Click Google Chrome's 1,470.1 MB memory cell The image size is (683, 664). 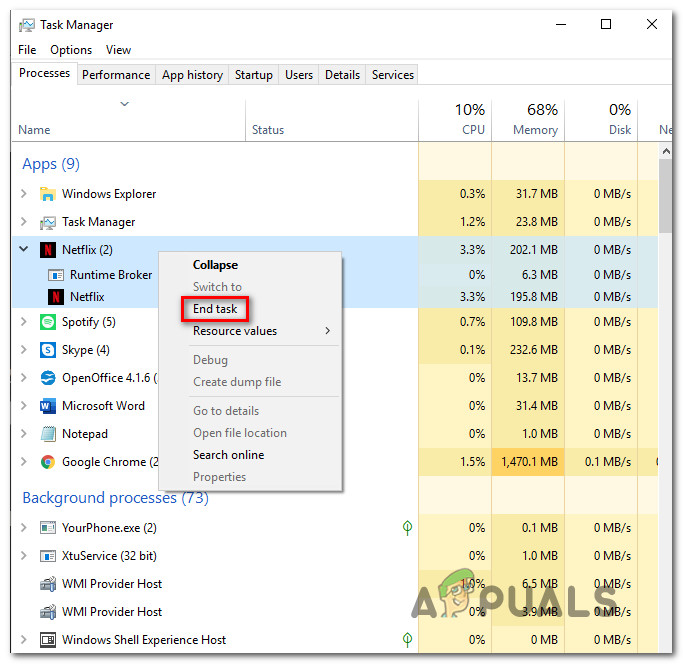click(528, 462)
